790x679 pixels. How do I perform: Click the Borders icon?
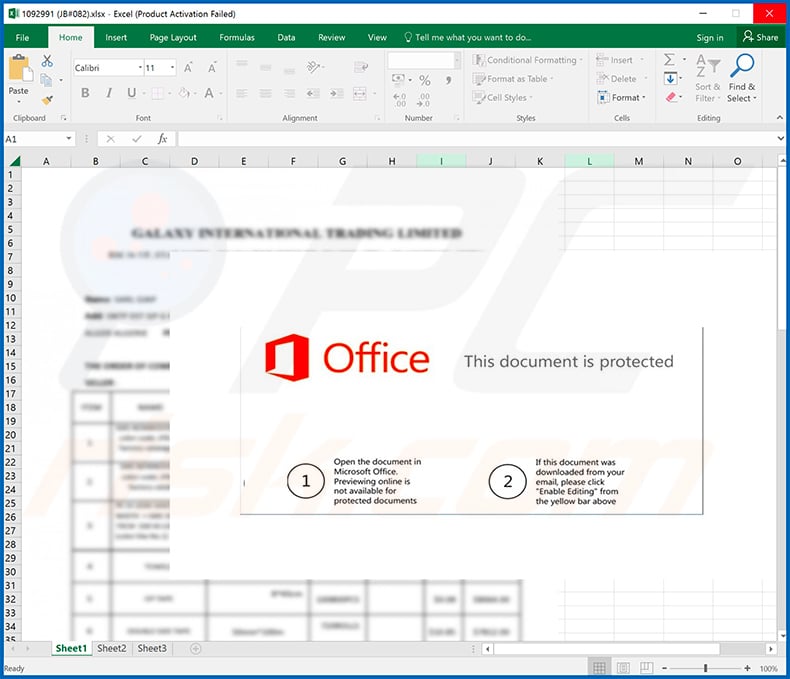tap(158, 93)
